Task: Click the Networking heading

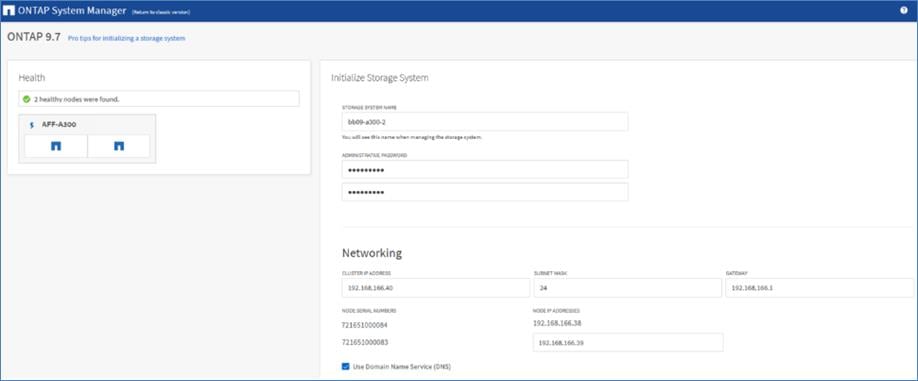Action: pos(372,253)
